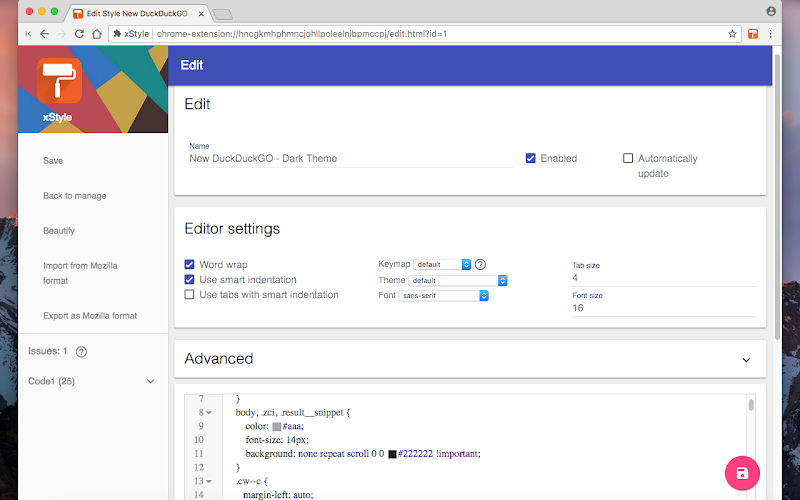Uncheck Word wrap
800x500 pixels.
189,264
